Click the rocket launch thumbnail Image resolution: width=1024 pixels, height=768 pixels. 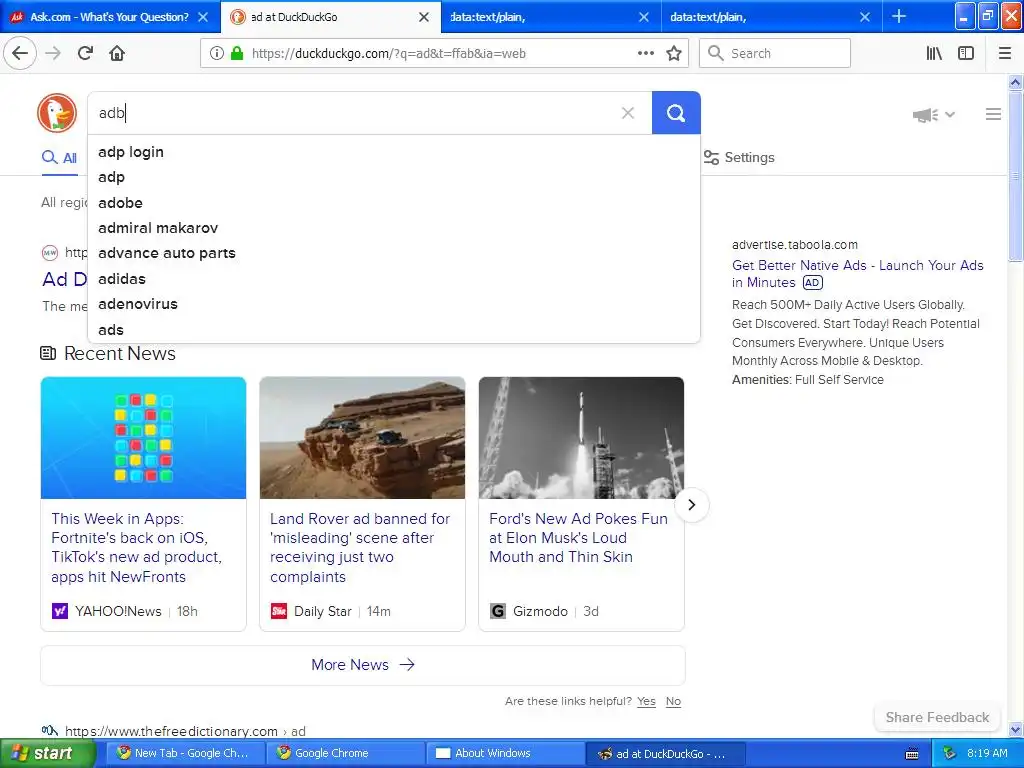pos(581,438)
